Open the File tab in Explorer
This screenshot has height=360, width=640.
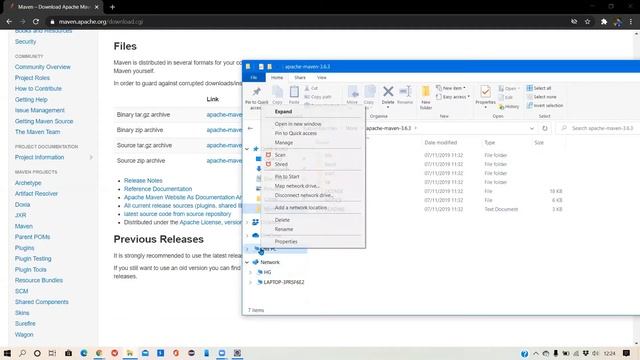click(x=254, y=77)
